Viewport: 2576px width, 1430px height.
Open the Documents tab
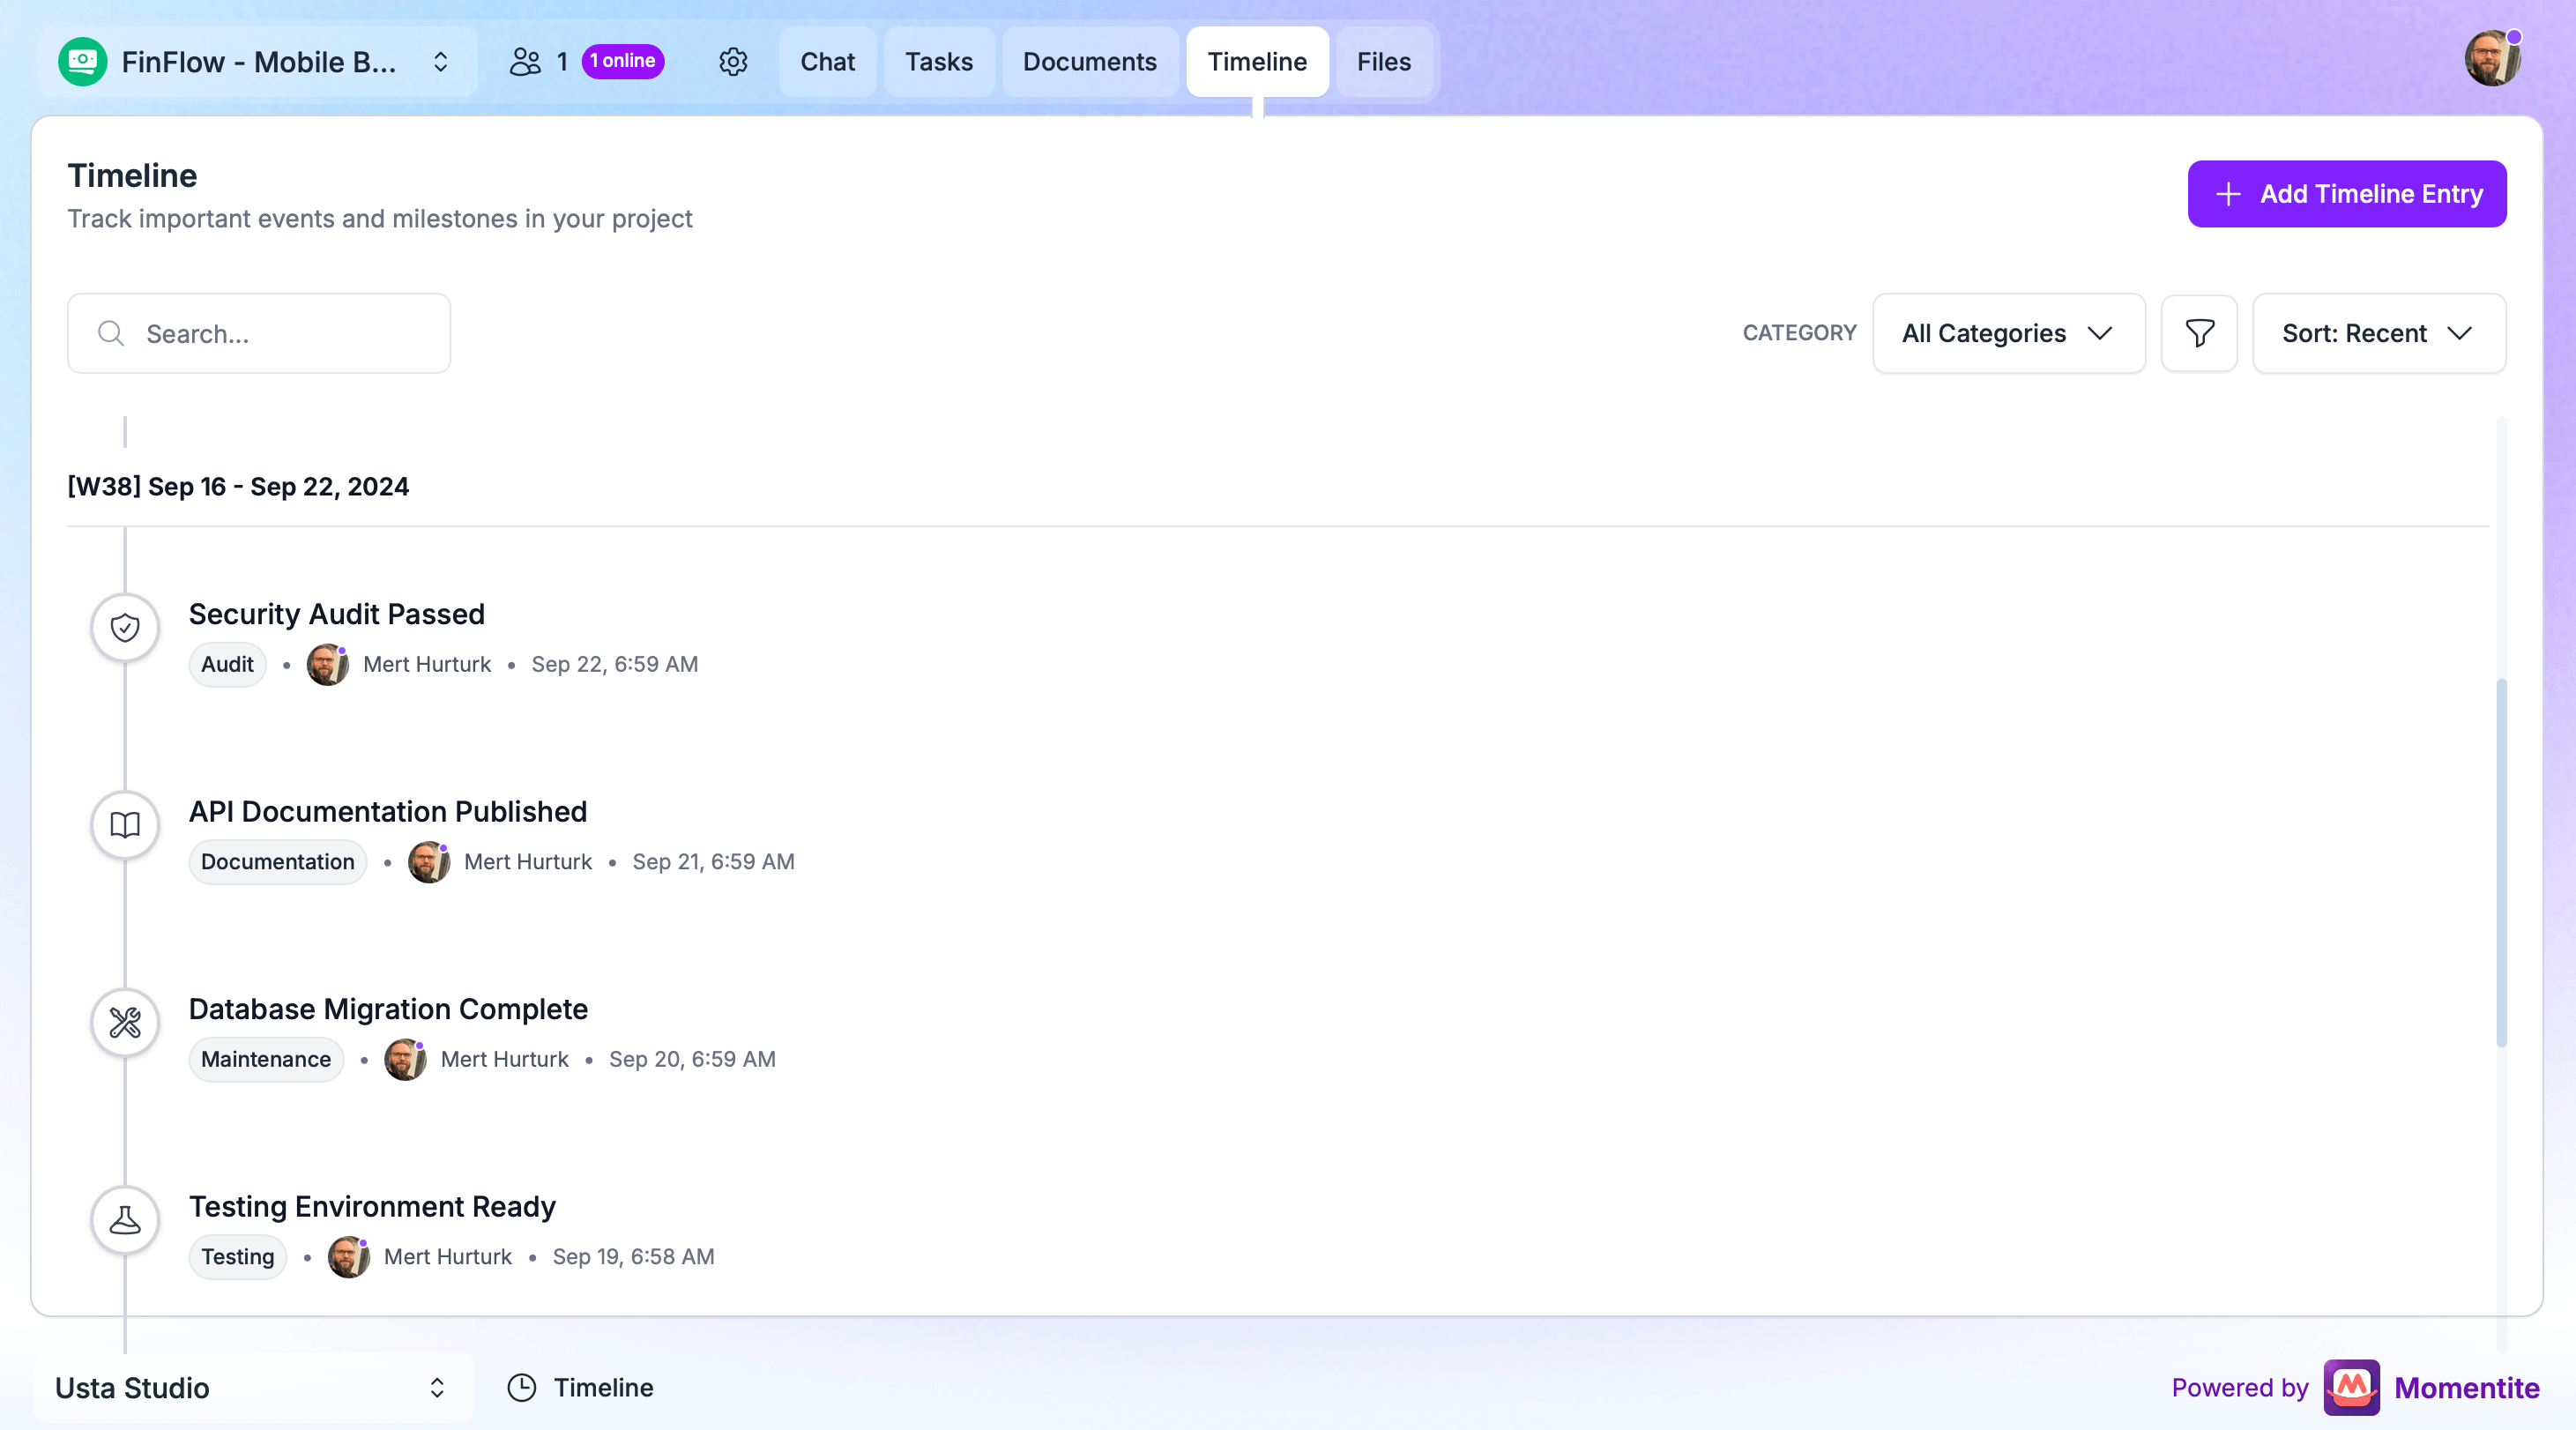pos(1089,62)
